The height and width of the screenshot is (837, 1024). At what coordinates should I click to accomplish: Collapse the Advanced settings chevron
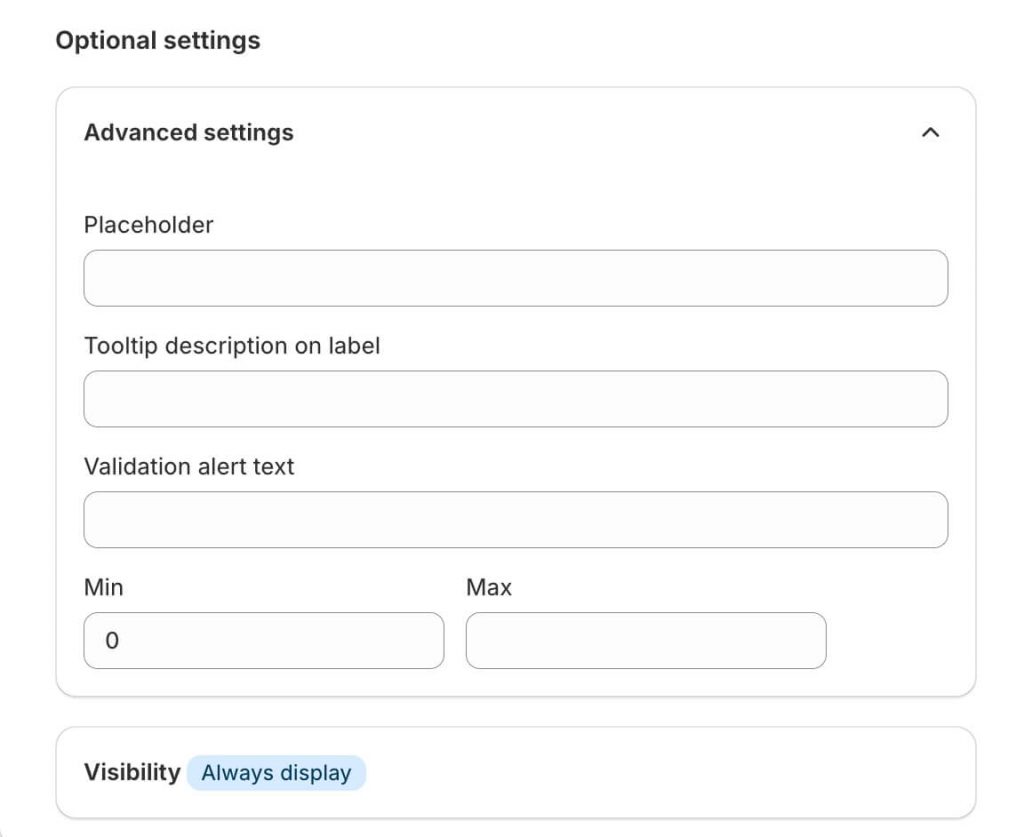[x=930, y=133]
